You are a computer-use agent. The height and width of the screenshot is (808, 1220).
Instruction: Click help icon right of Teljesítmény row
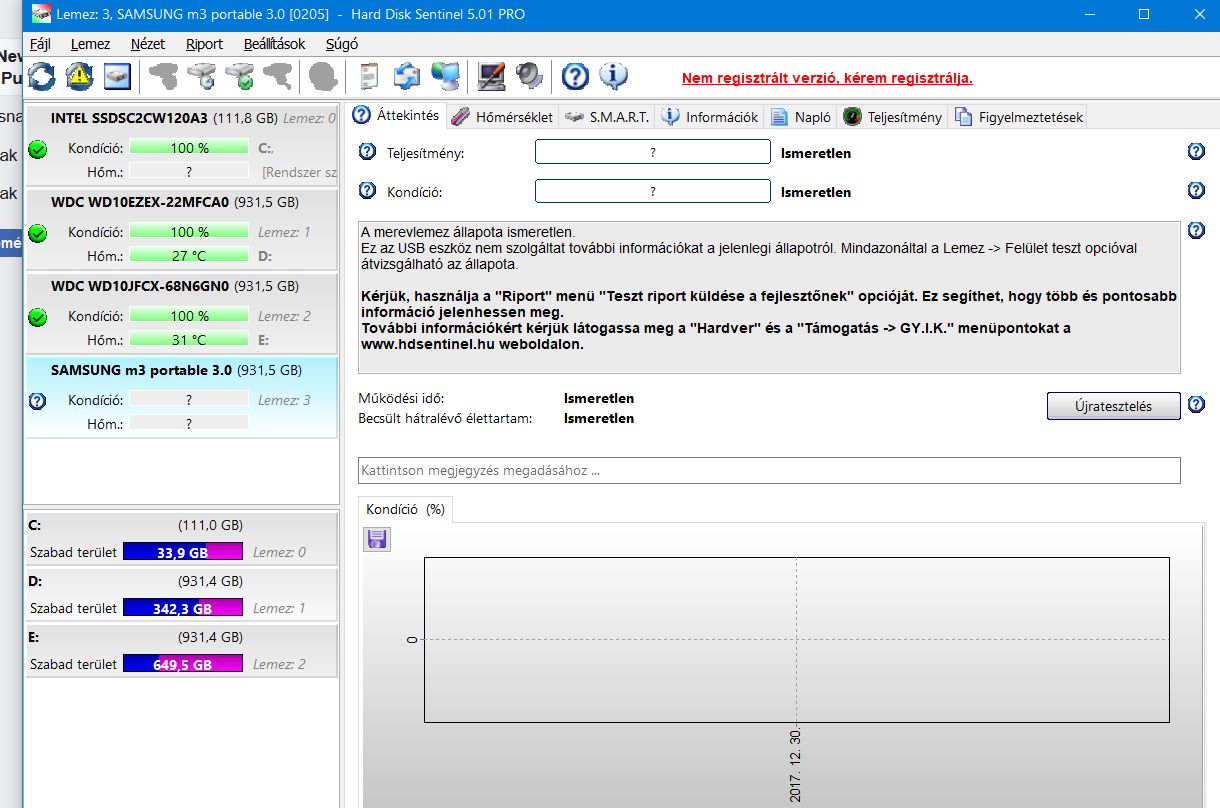[x=1196, y=151]
